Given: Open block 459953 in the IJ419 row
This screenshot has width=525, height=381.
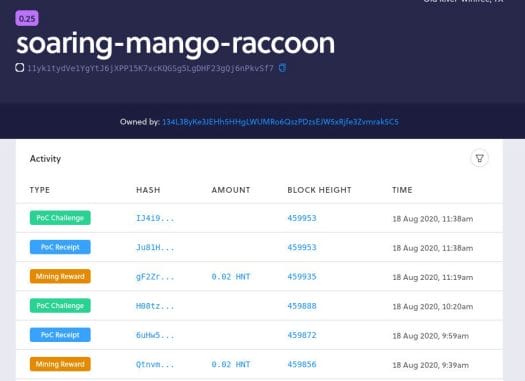Looking at the screenshot, I should tap(302, 218).
